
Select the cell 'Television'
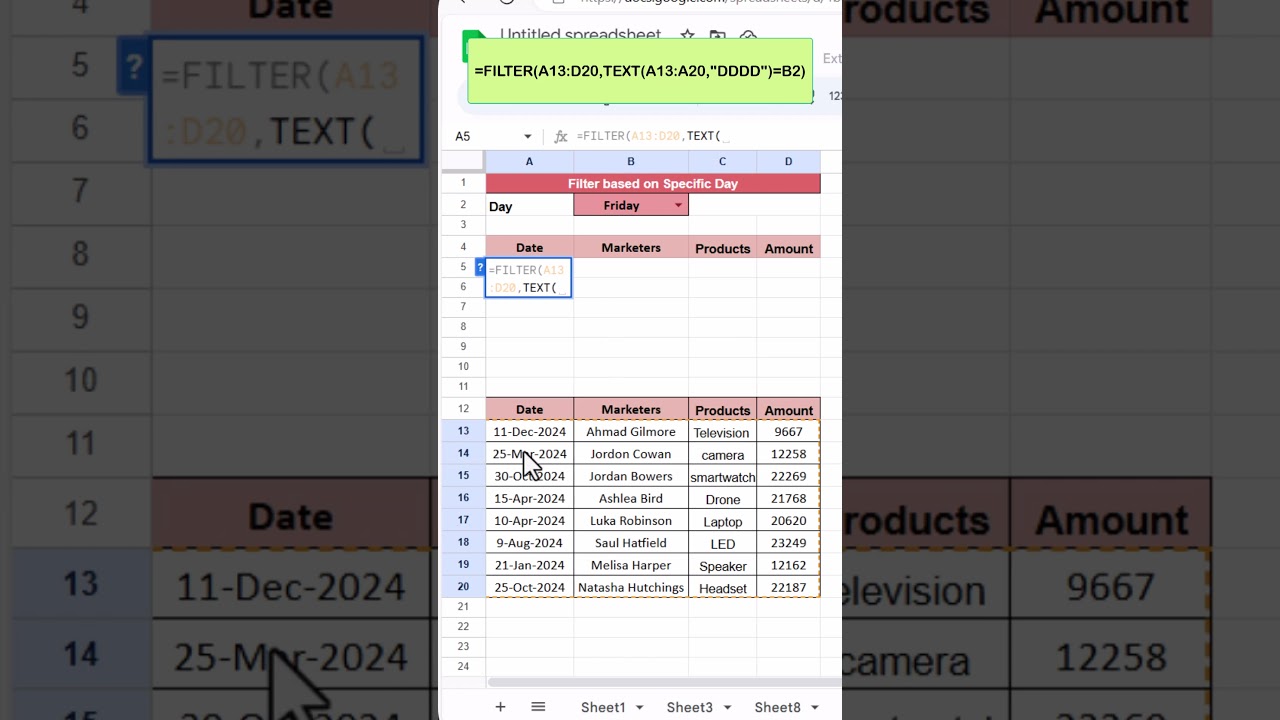pos(722,432)
